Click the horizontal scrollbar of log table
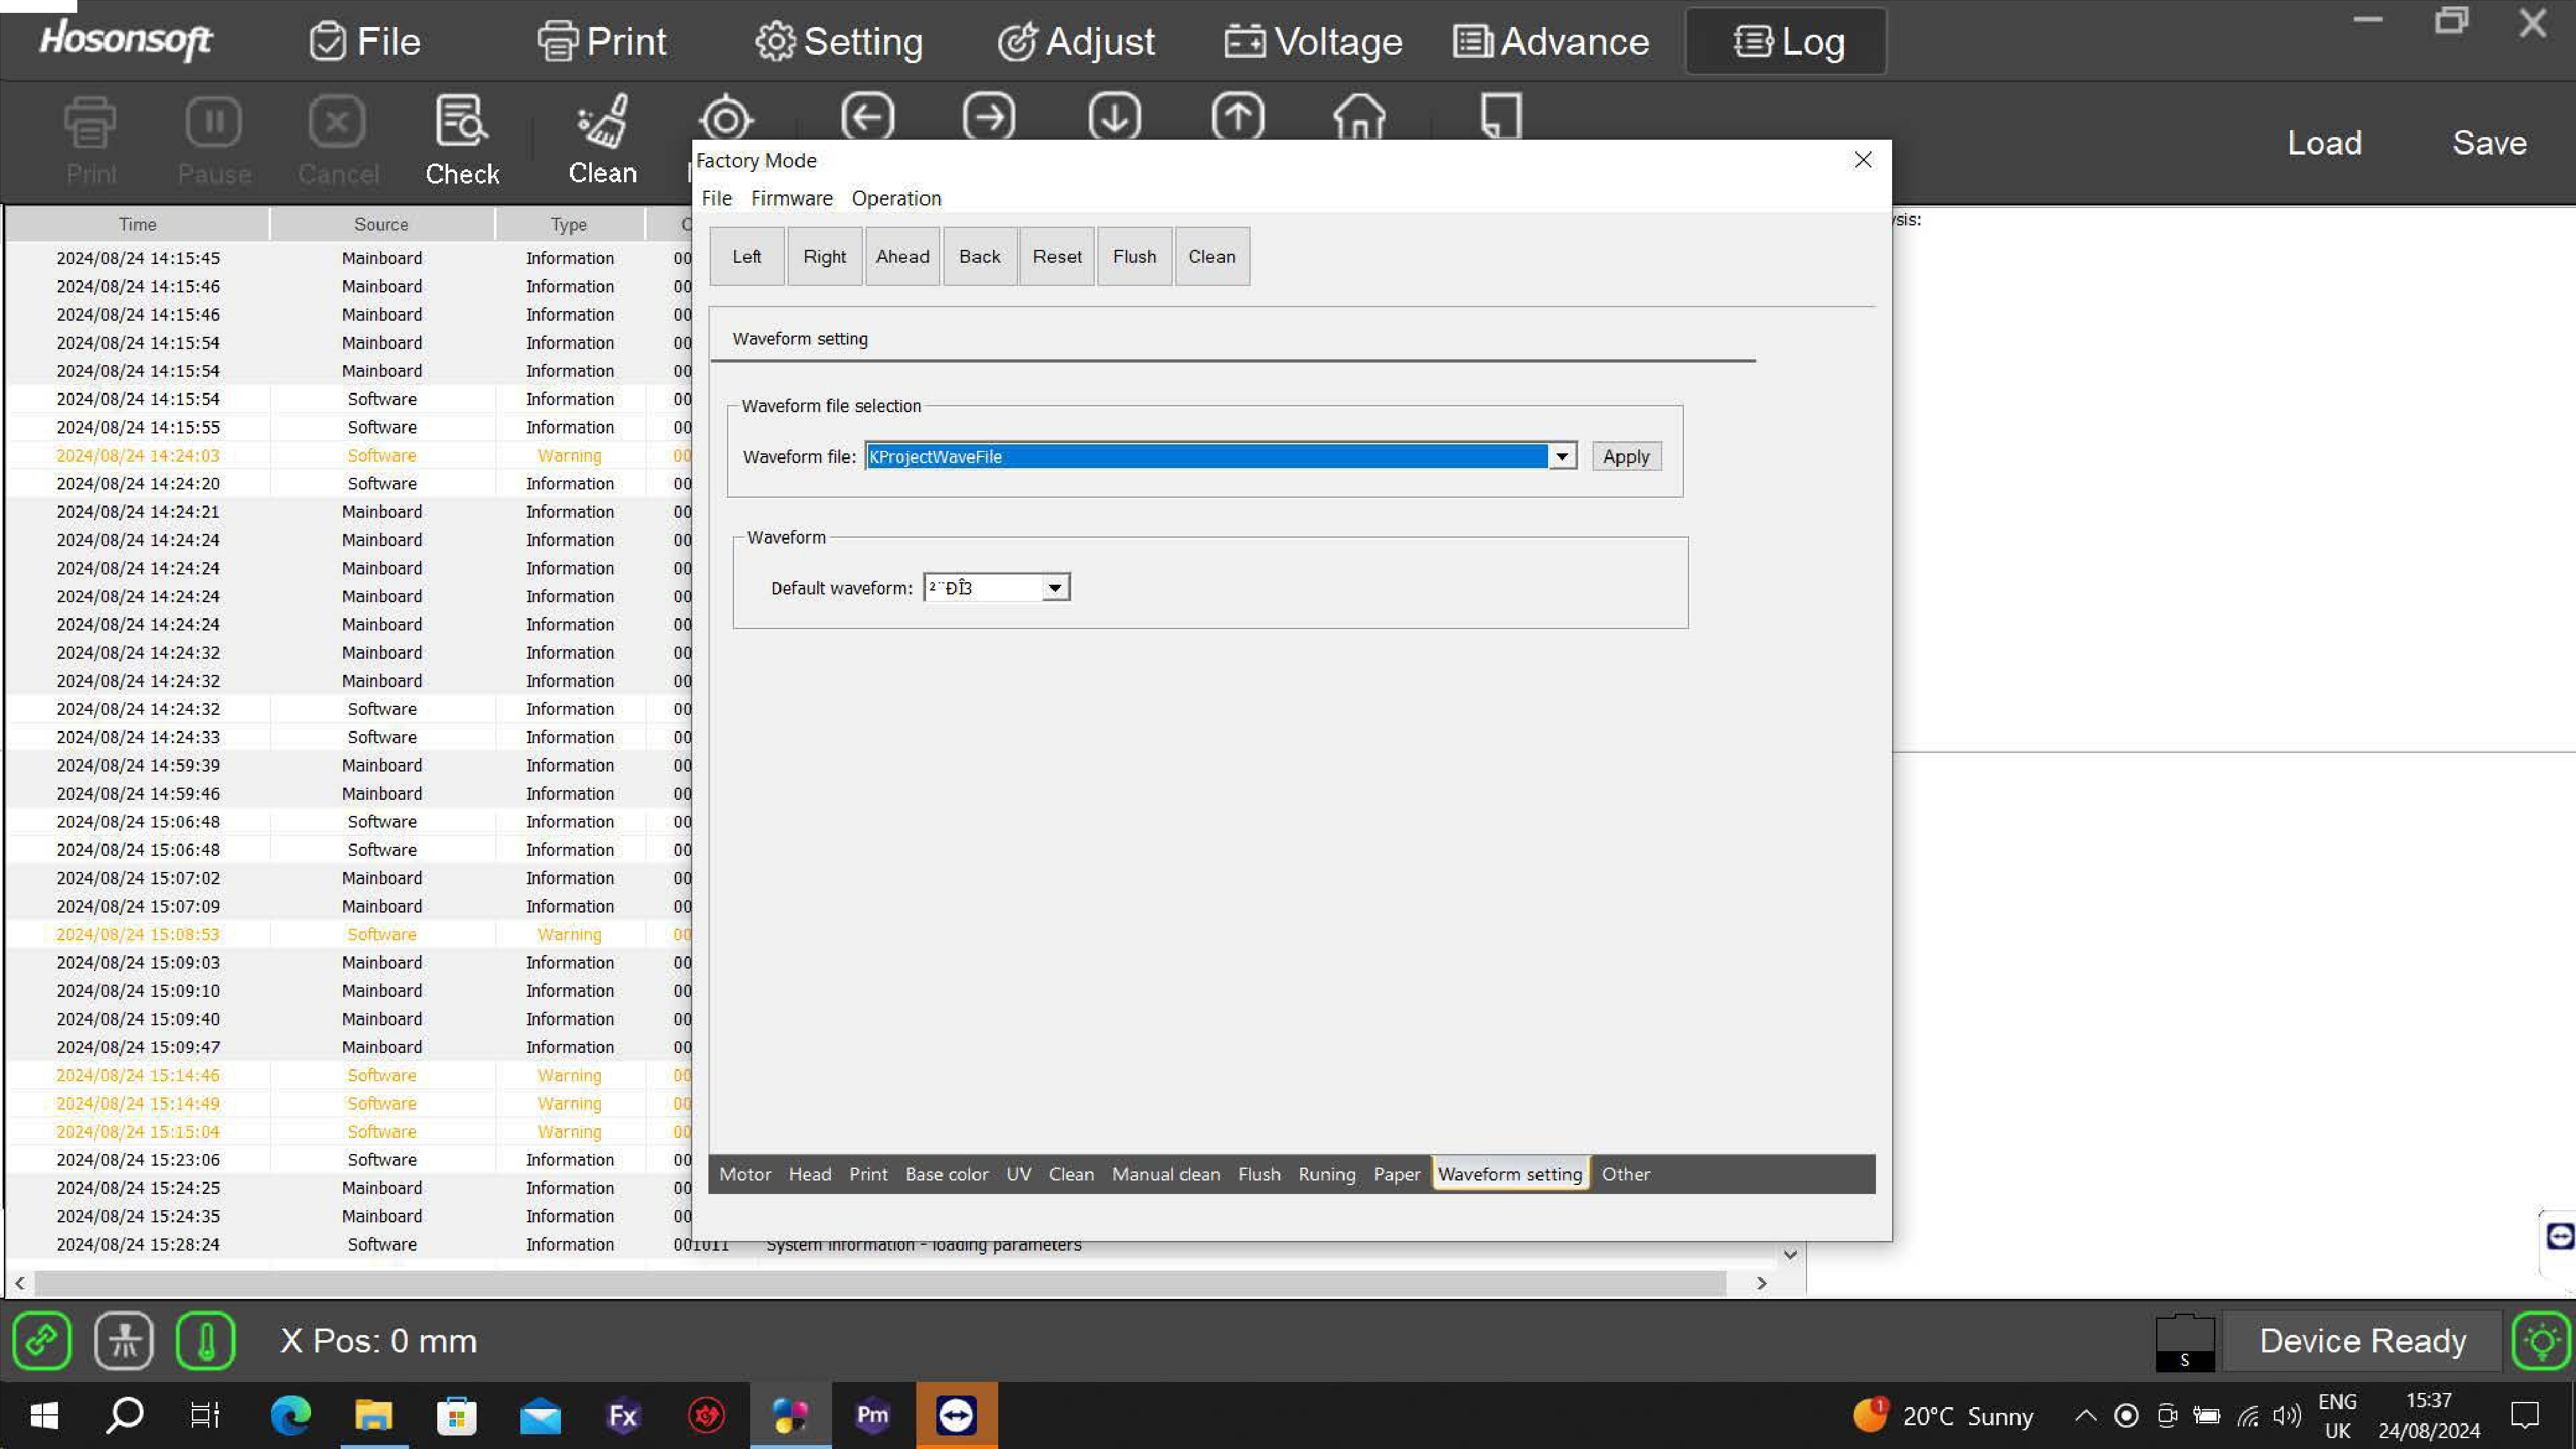The width and height of the screenshot is (2576, 1449). (x=880, y=1282)
